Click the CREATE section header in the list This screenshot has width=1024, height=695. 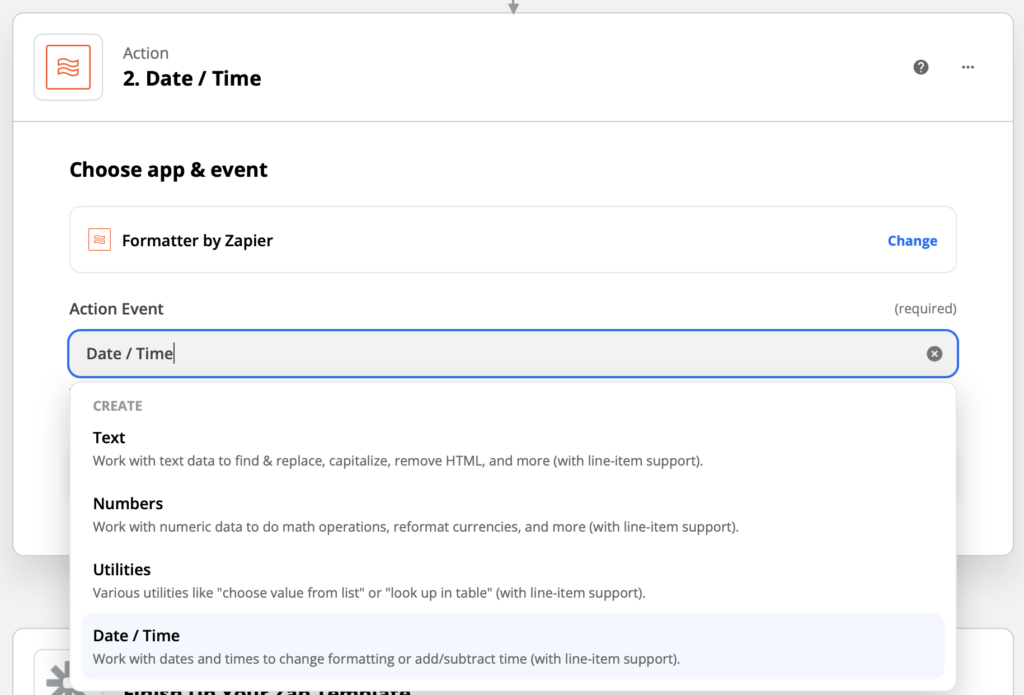pos(117,405)
